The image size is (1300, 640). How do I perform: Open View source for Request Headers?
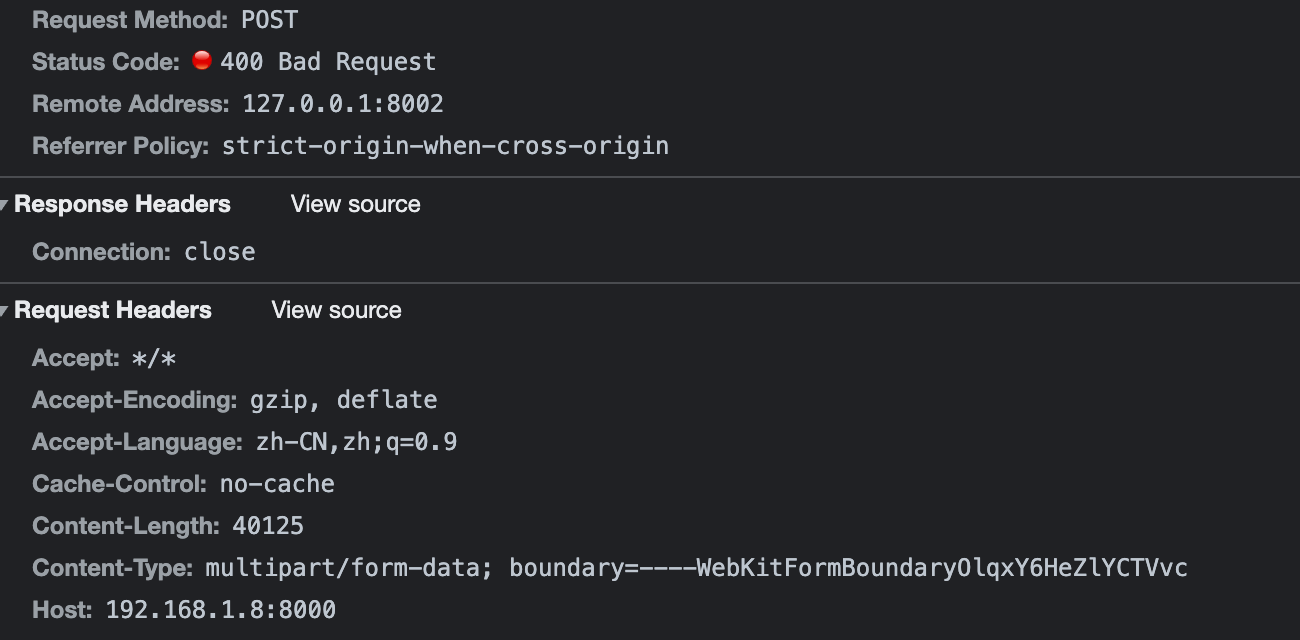[336, 310]
